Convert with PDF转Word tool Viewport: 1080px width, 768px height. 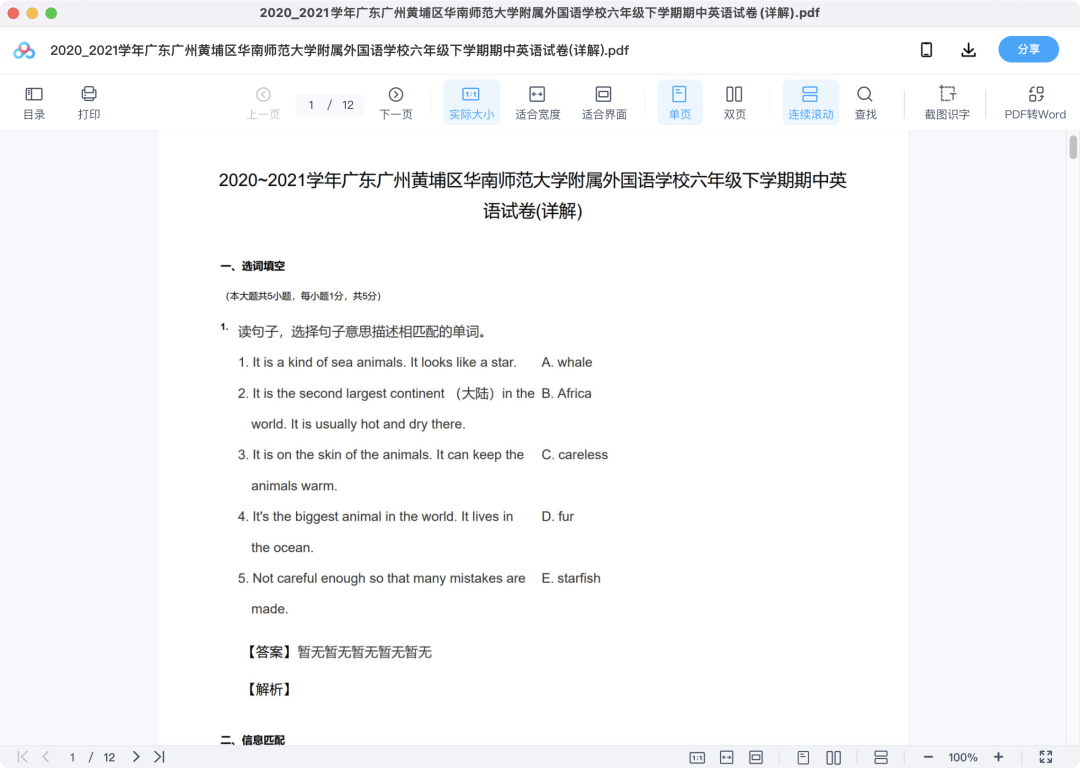[1035, 103]
